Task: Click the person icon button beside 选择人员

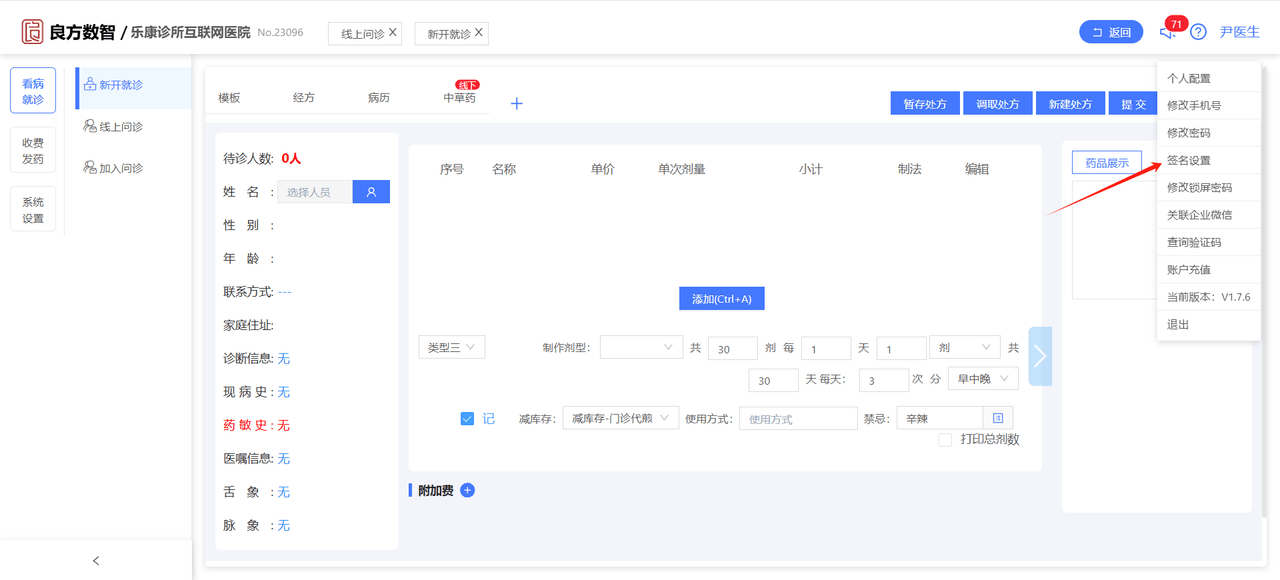Action: coord(371,192)
